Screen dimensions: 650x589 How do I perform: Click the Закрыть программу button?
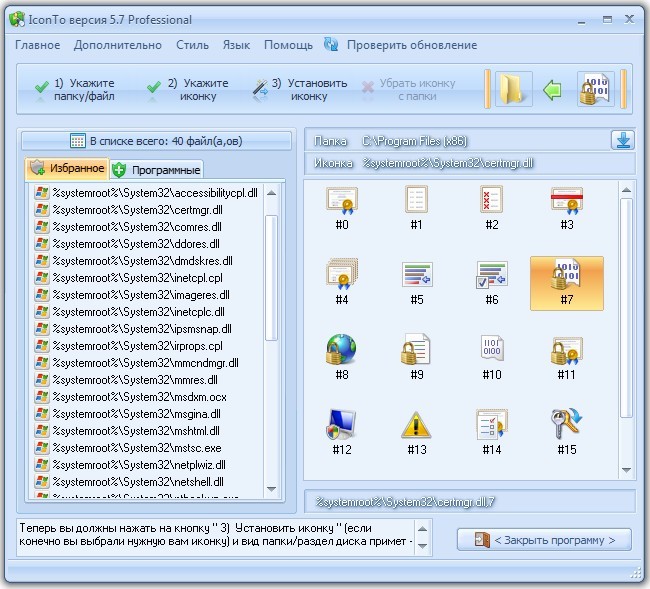[544, 540]
